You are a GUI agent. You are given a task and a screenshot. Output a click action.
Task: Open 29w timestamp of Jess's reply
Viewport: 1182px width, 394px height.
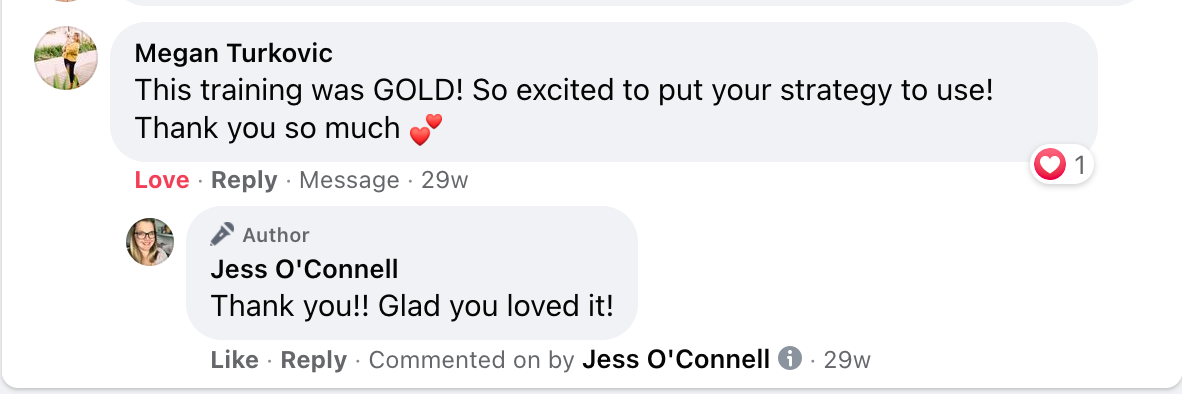click(847, 359)
